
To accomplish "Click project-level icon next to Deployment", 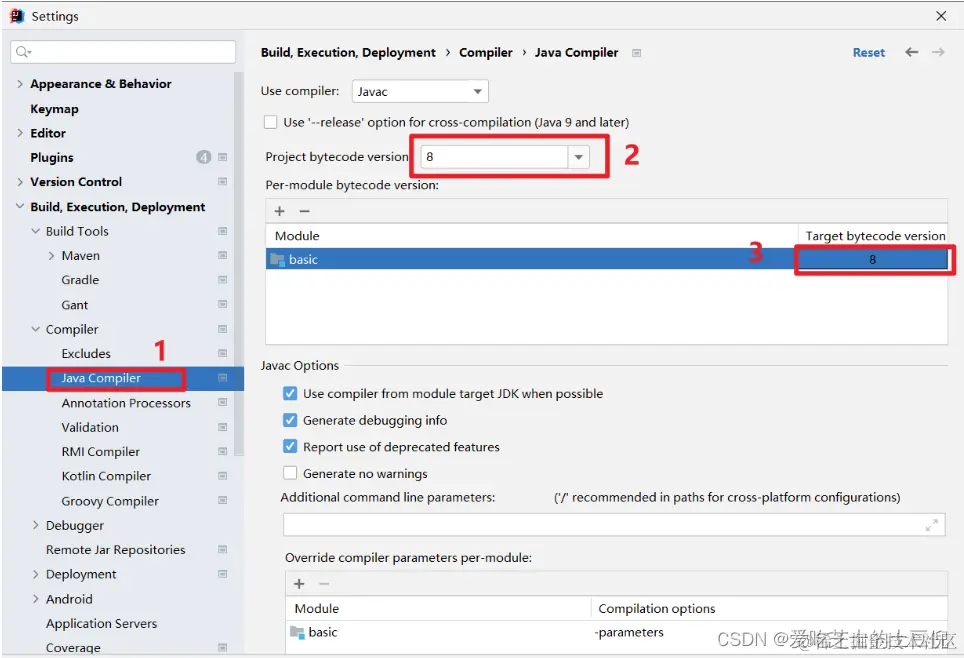I will (x=223, y=574).
